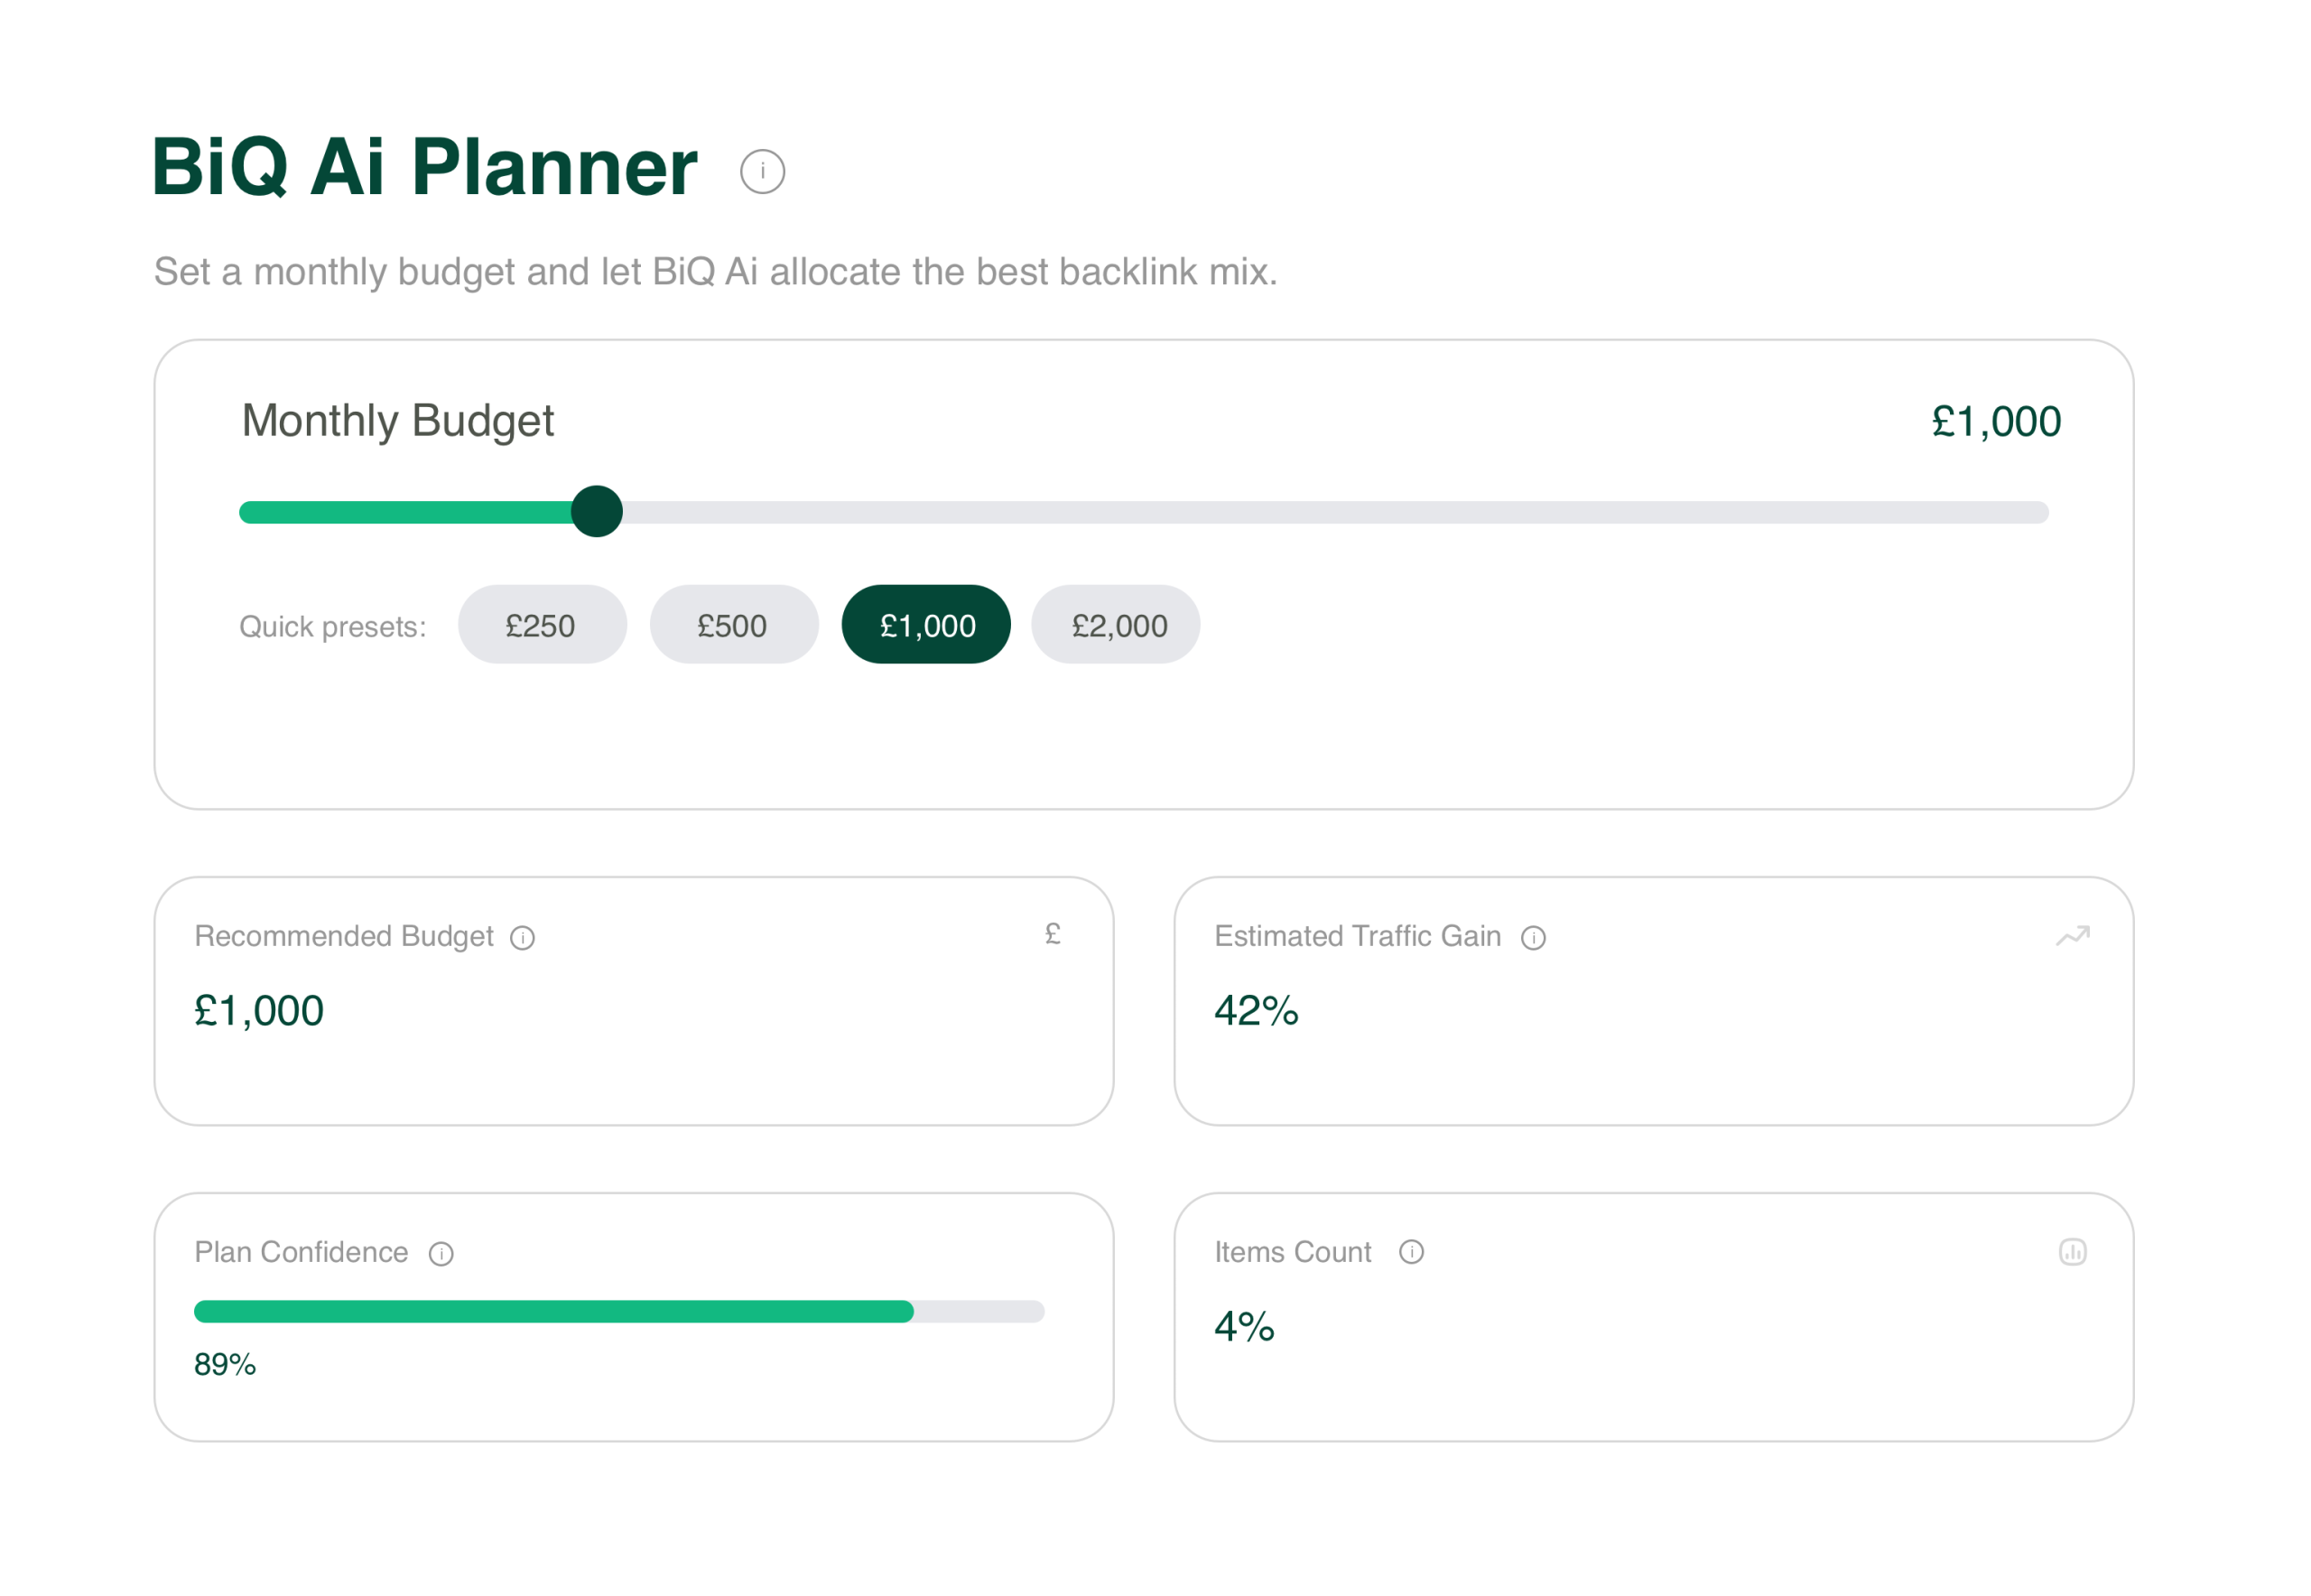Open the Items Count info tooltip
Image resolution: width=2311 pixels, height=1596 pixels.
[x=1412, y=1253]
